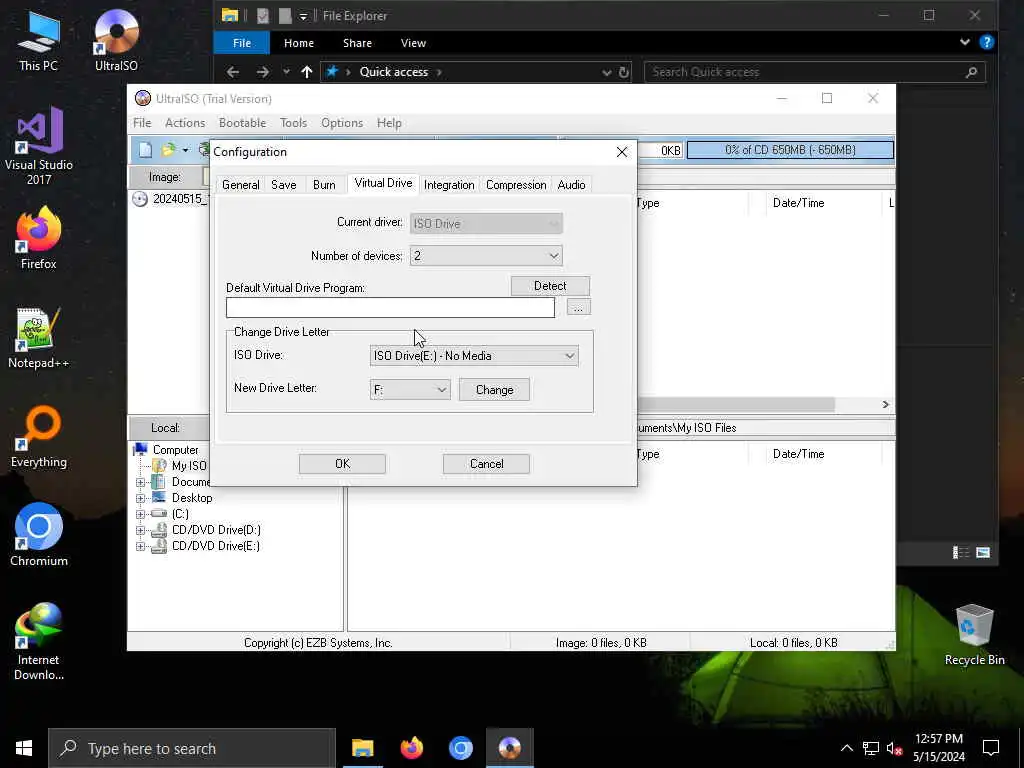Click the Virtual Drive tab

pyautogui.click(x=383, y=183)
